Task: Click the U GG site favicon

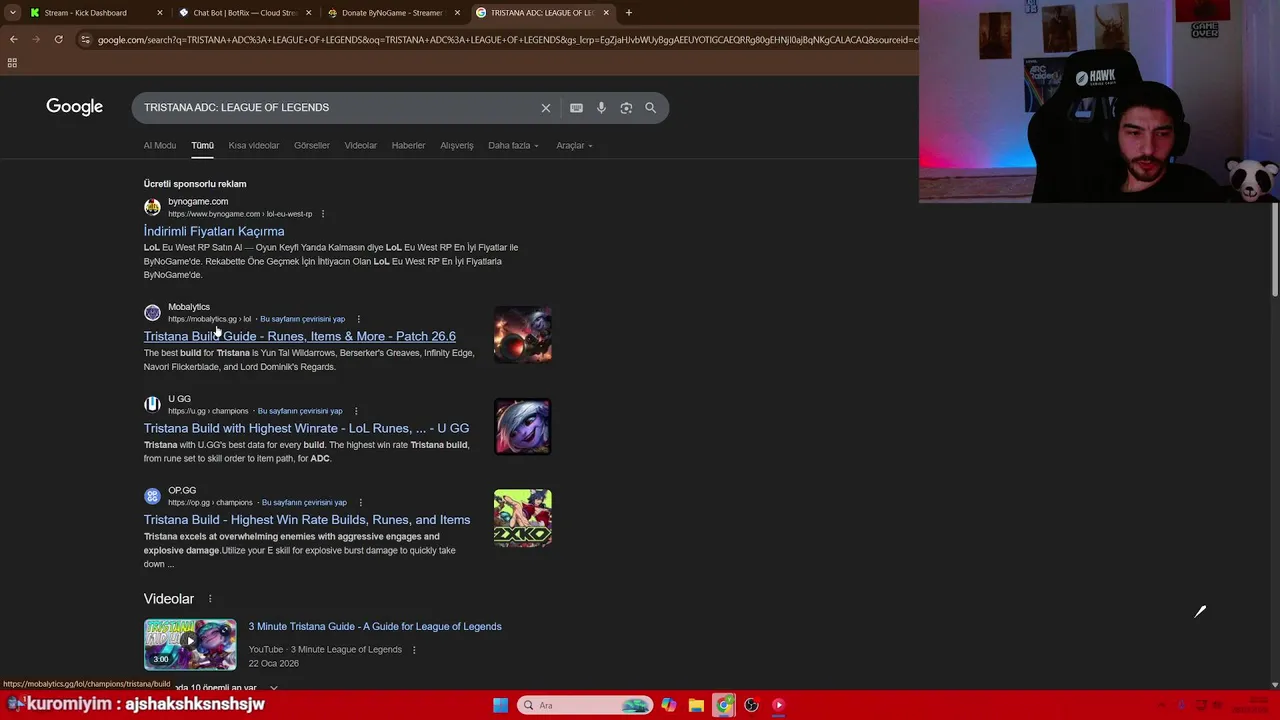Action: [x=152, y=404]
